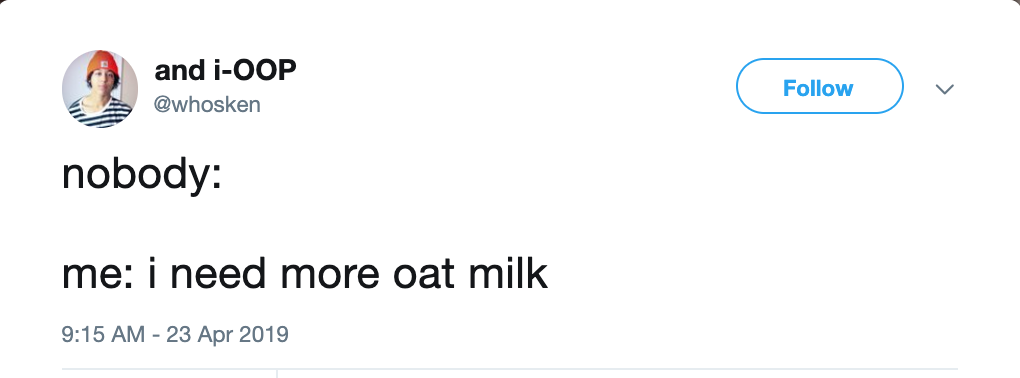This screenshot has height=378, width=1020.
Task: Click the Follow button
Action: click(820, 86)
